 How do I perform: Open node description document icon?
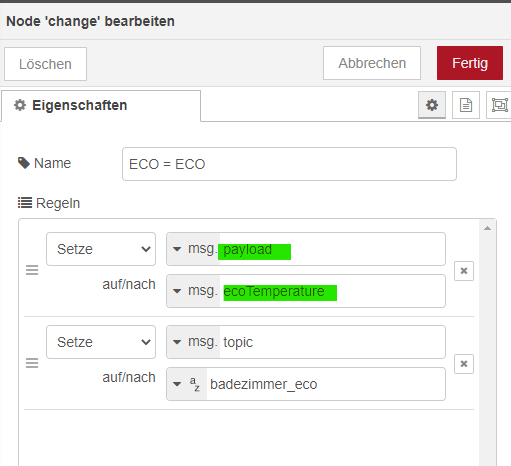(466, 105)
